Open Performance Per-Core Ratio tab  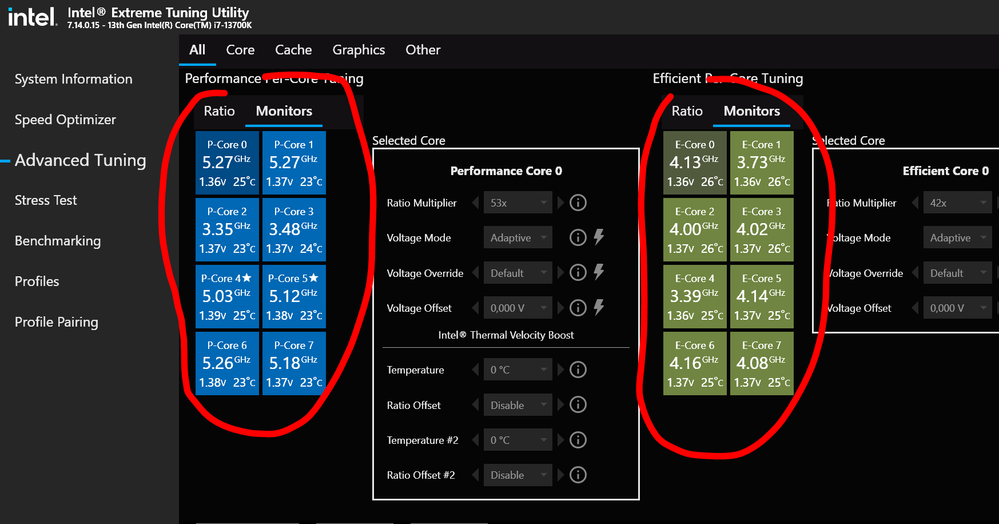point(219,111)
